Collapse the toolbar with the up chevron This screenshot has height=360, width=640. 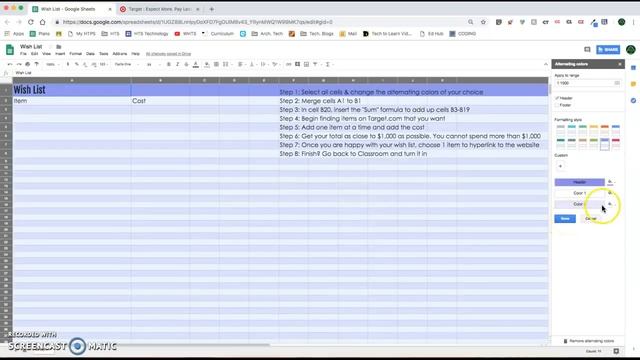point(546,64)
